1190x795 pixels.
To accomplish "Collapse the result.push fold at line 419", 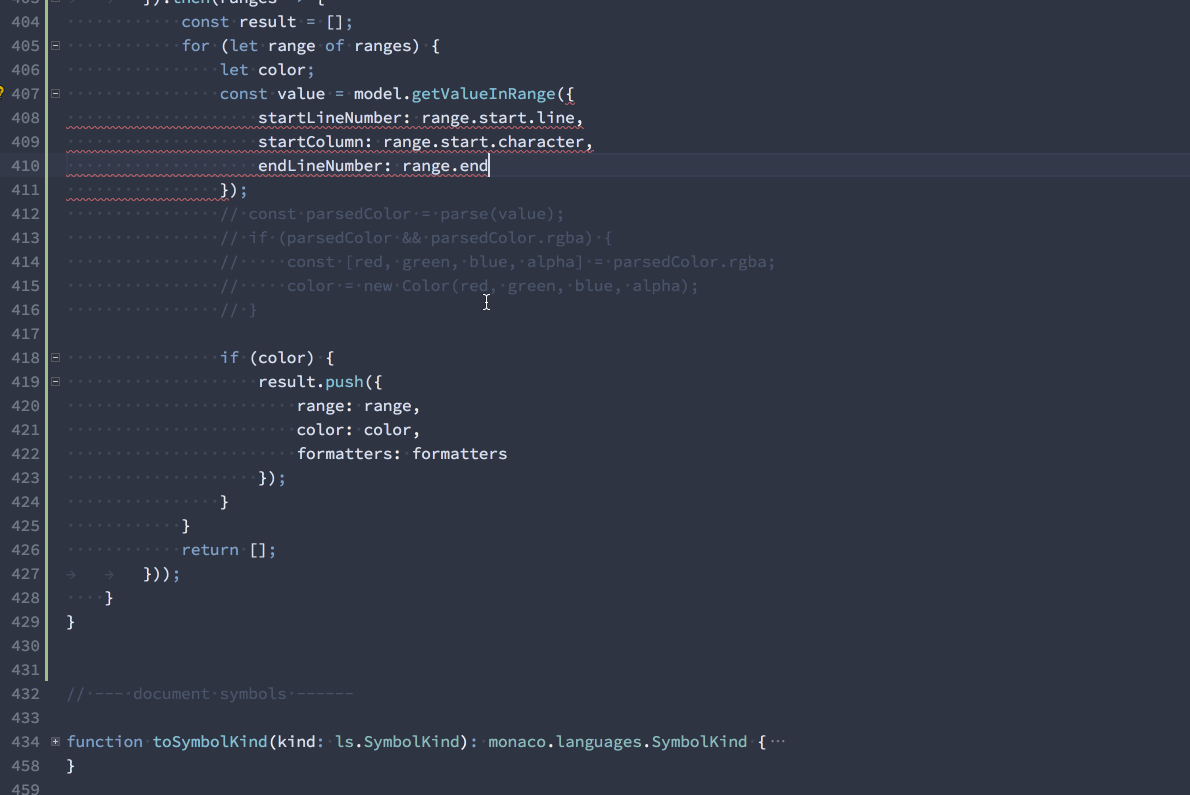I will pos(55,382).
